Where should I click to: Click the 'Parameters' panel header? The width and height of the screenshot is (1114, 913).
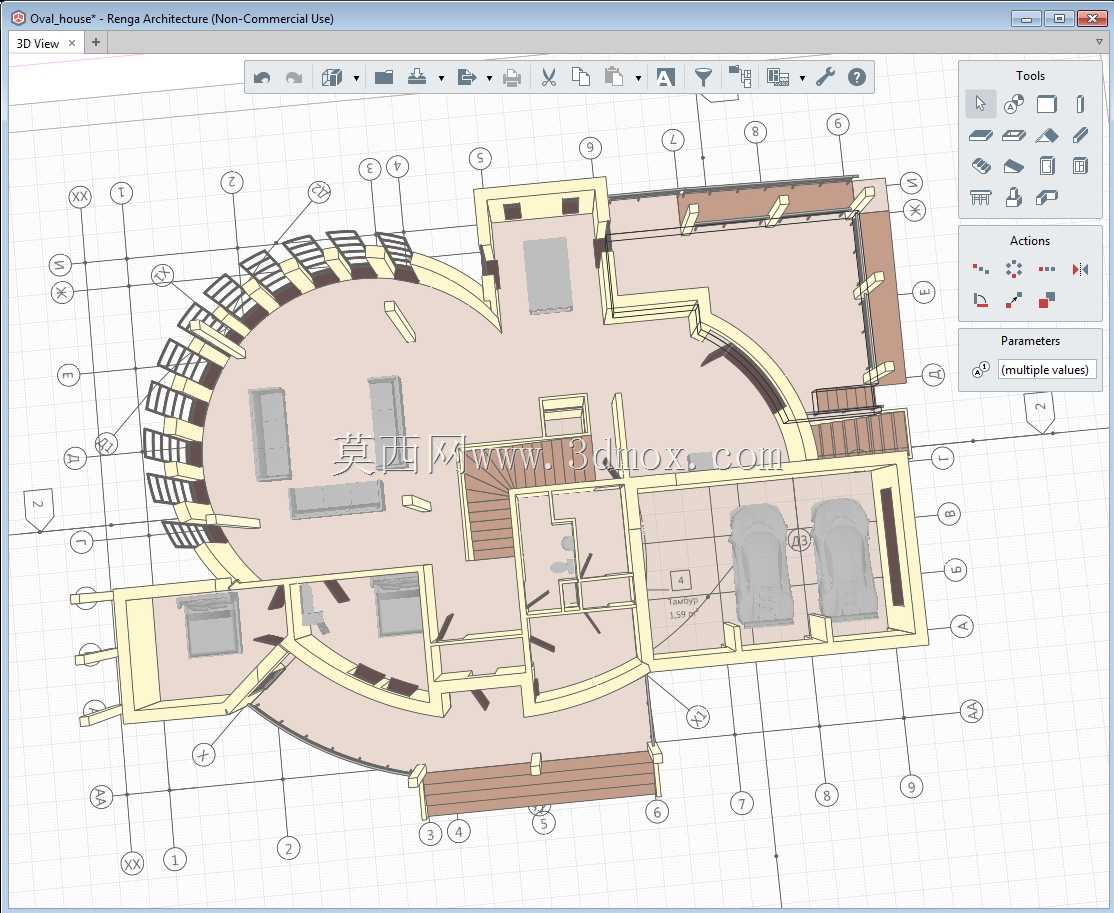click(x=1030, y=341)
